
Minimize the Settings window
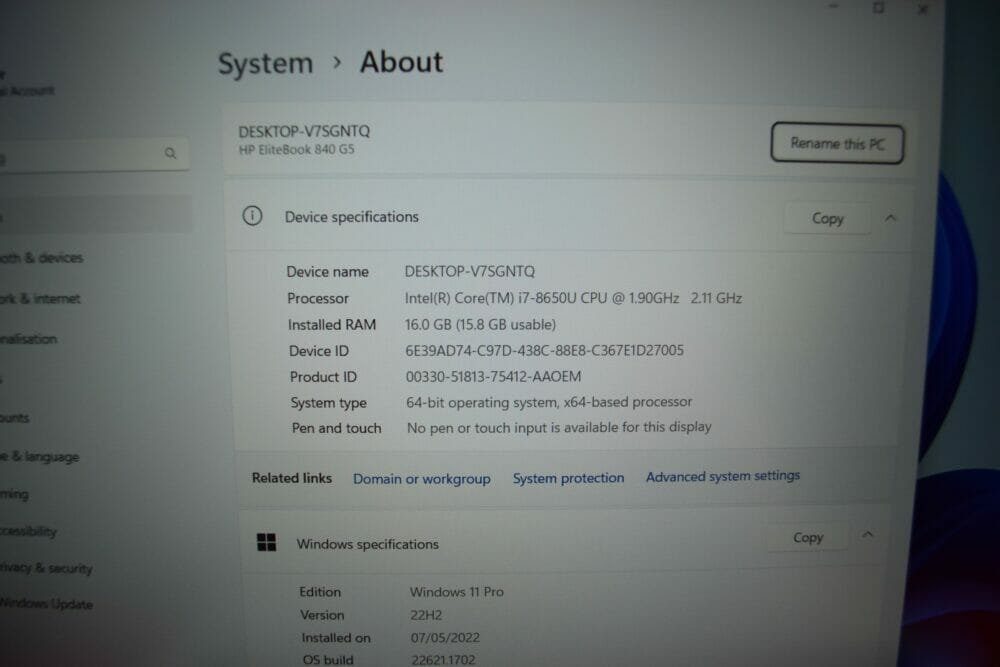click(834, 6)
